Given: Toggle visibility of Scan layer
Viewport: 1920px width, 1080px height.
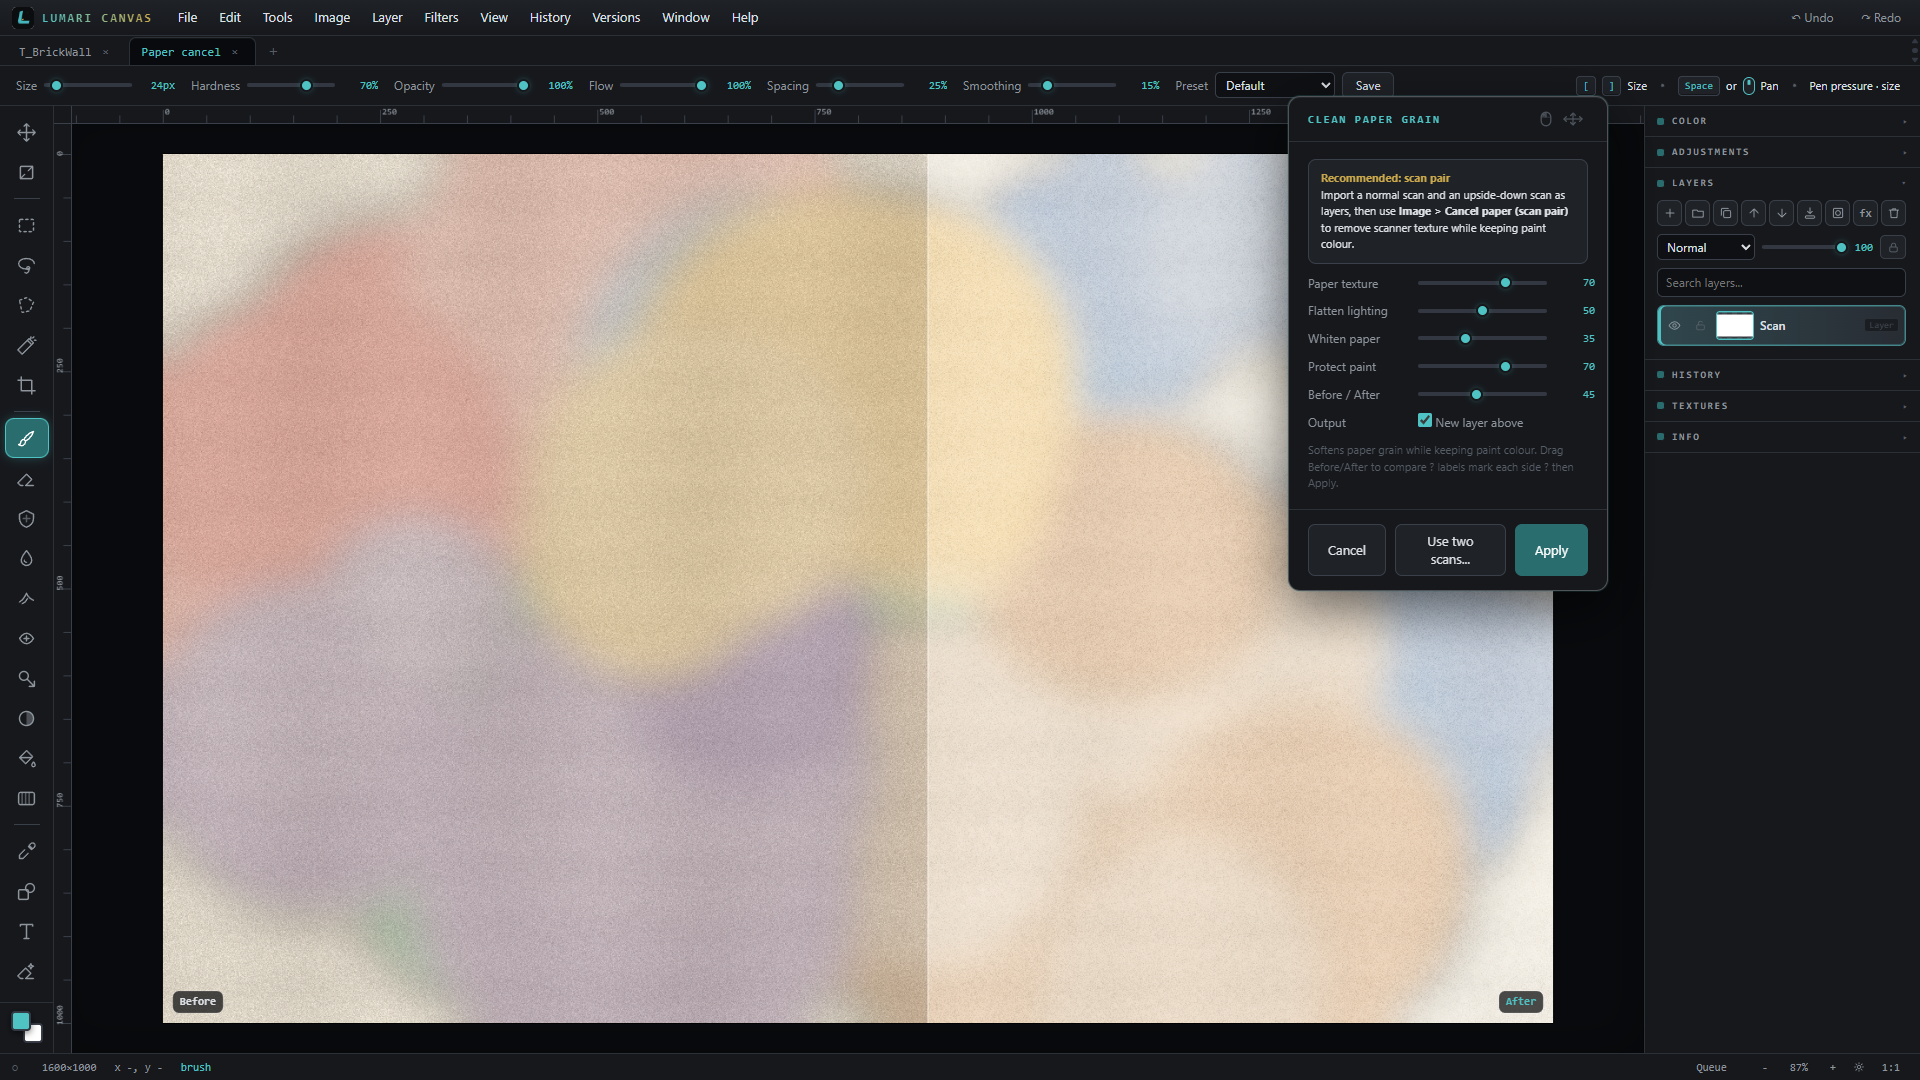Looking at the screenshot, I should (x=1675, y=326).
